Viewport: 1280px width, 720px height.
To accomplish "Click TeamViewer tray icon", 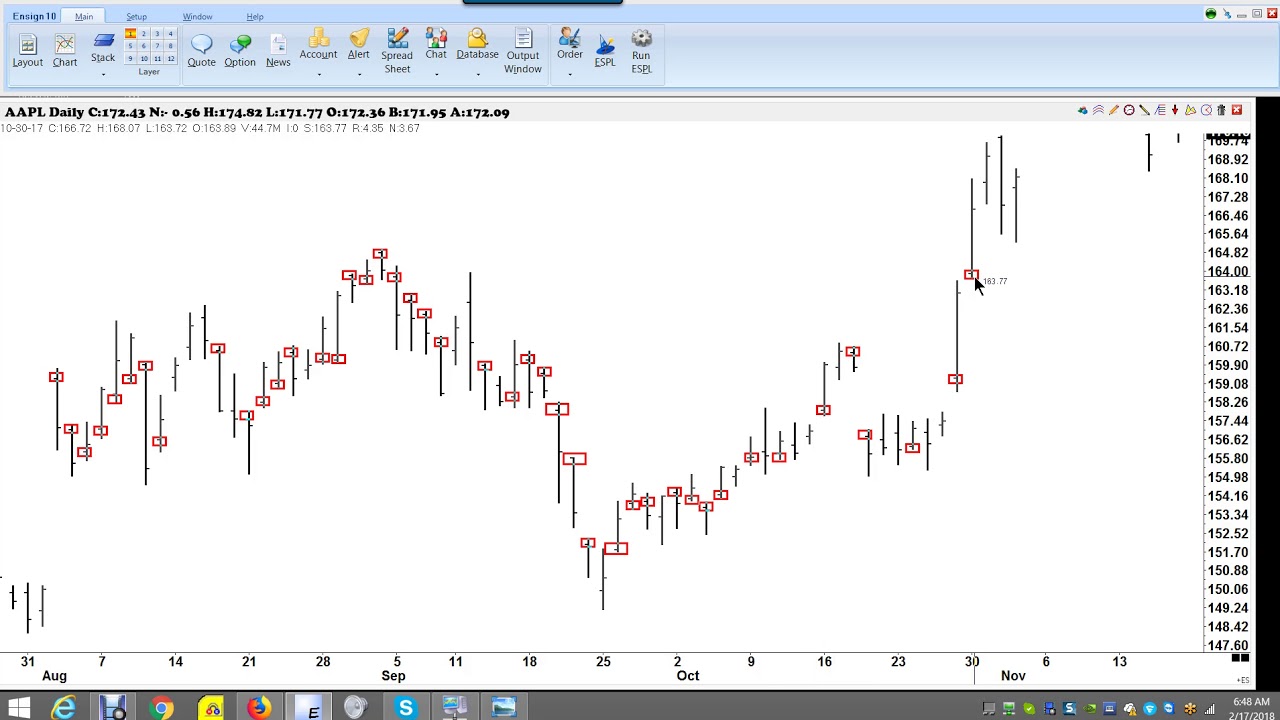I will (1169, 709).
